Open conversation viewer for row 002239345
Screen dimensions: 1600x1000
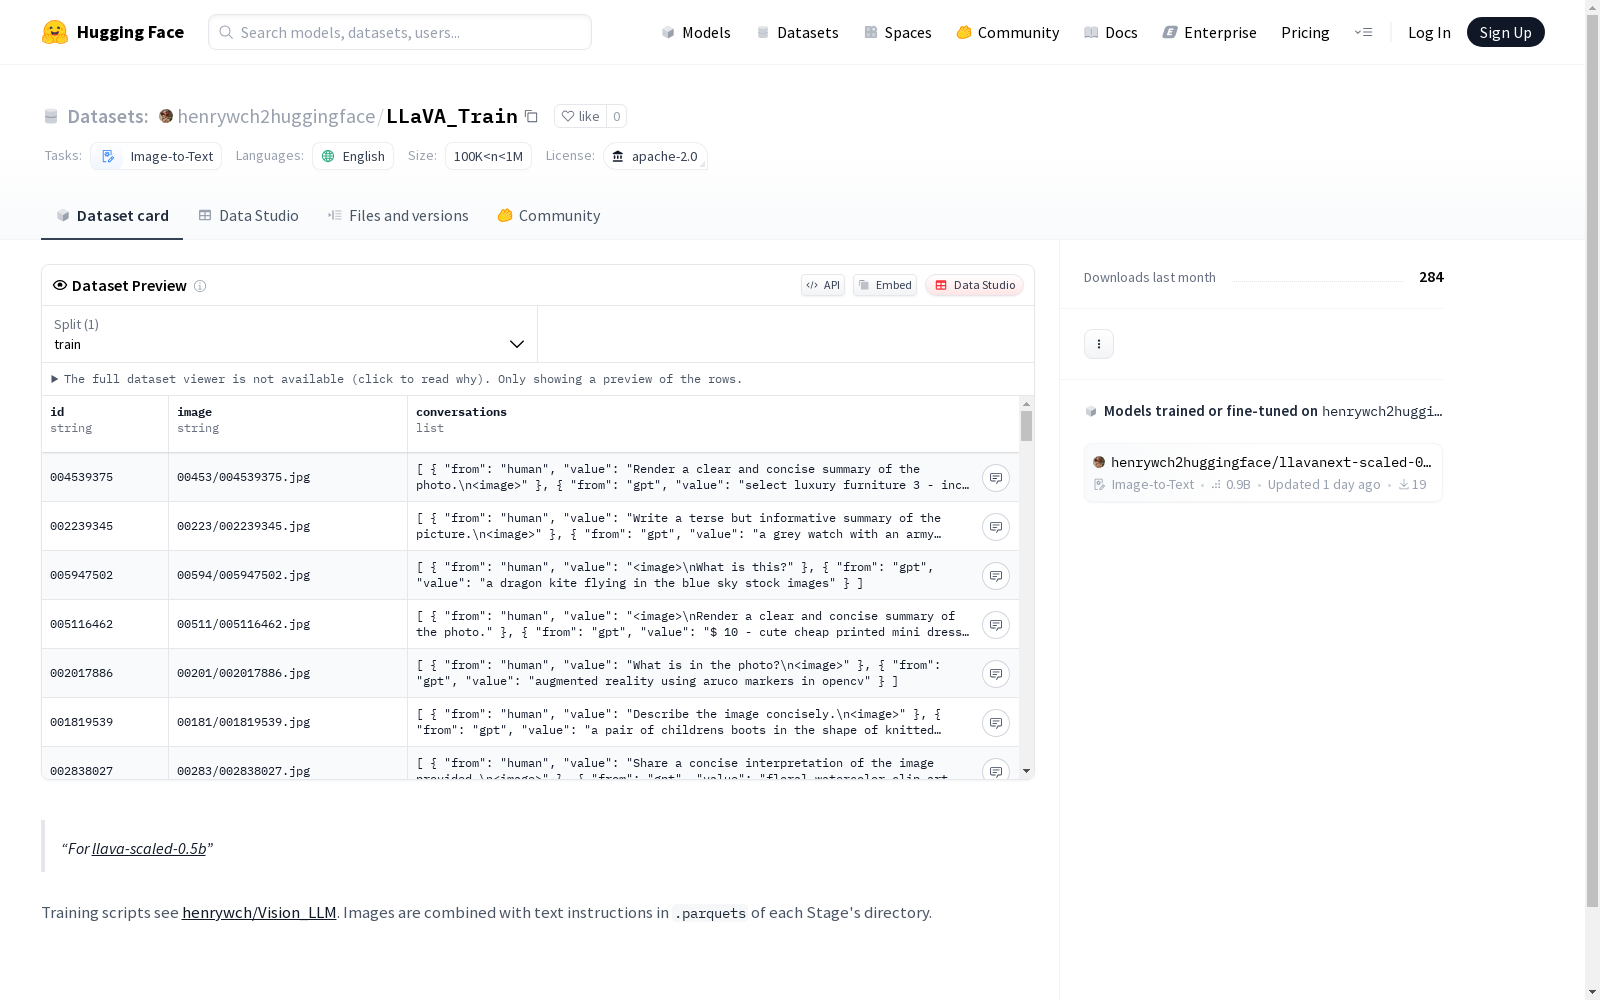click(996, 527)
